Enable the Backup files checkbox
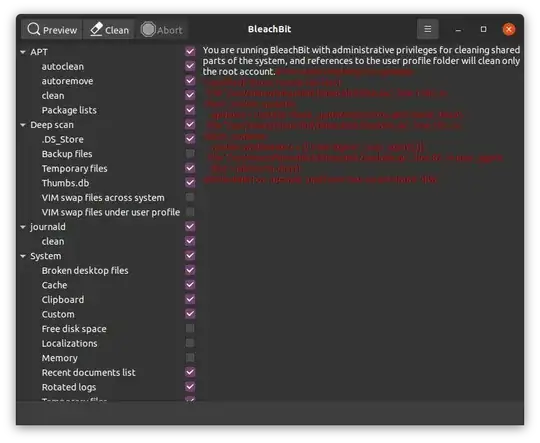This screenshot has height=443, width=540. 190,153
